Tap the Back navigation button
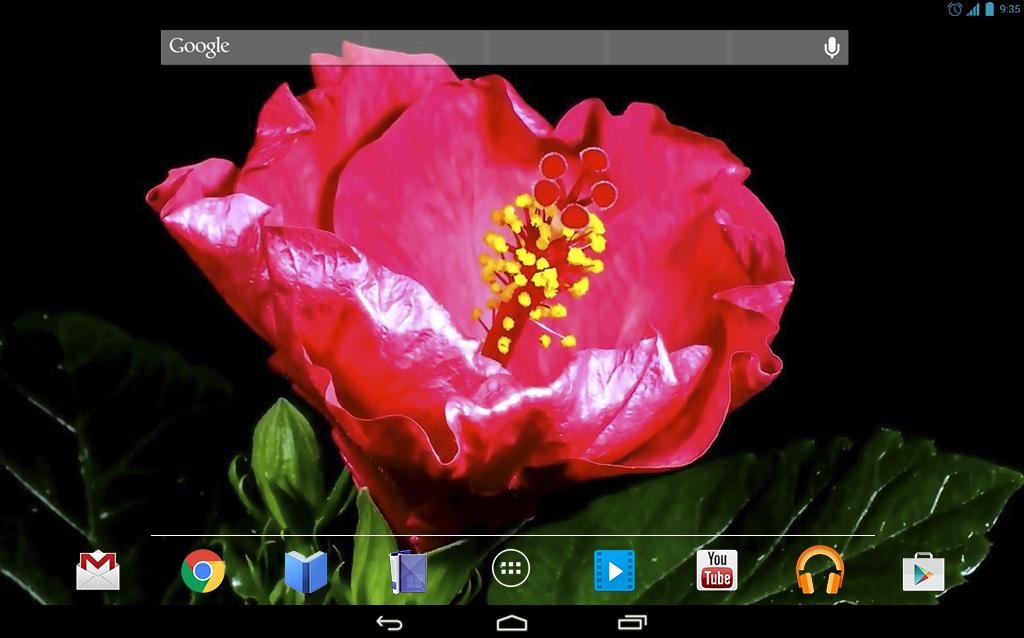This screenshot has height=638, width=1024. [x=389, y=622]
